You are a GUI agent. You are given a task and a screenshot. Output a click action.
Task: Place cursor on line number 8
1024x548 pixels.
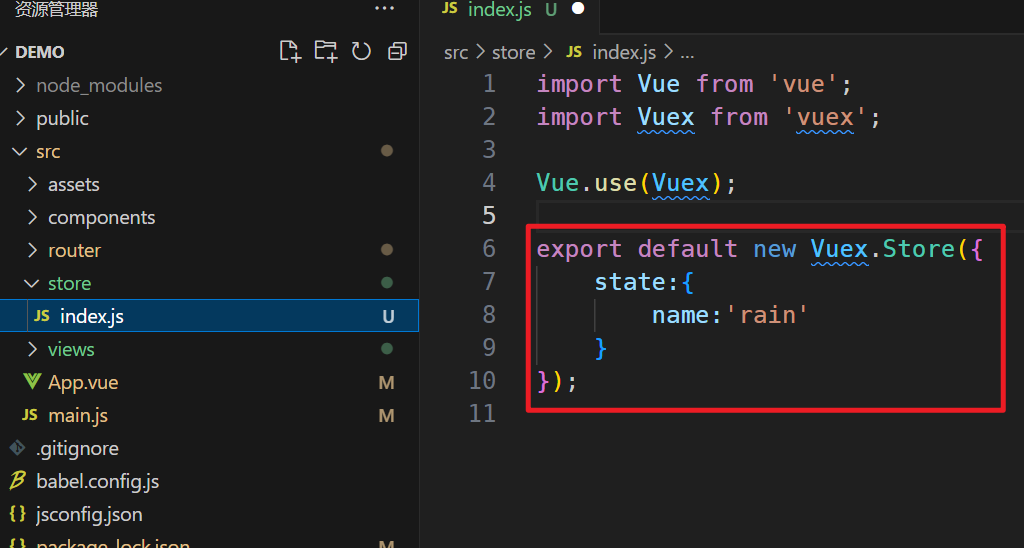(x=488, y=315)
